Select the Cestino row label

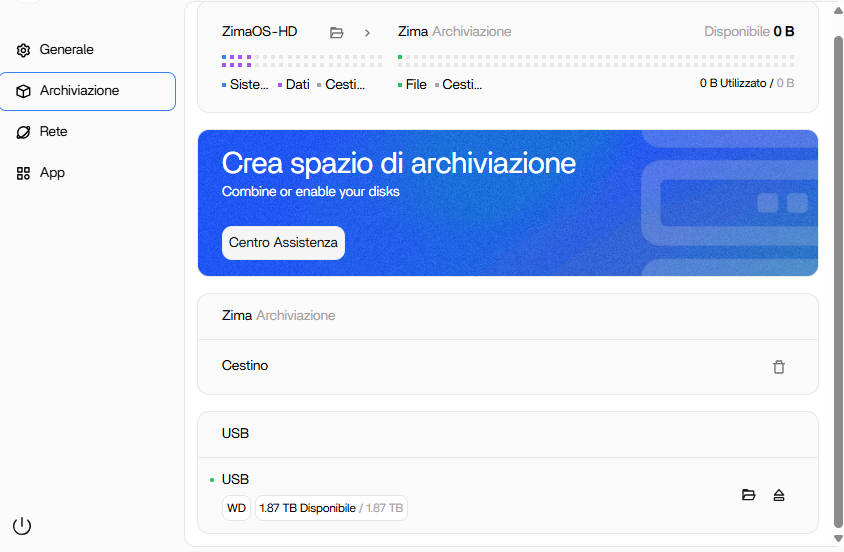pyautogui.click(x=245, y=366)
